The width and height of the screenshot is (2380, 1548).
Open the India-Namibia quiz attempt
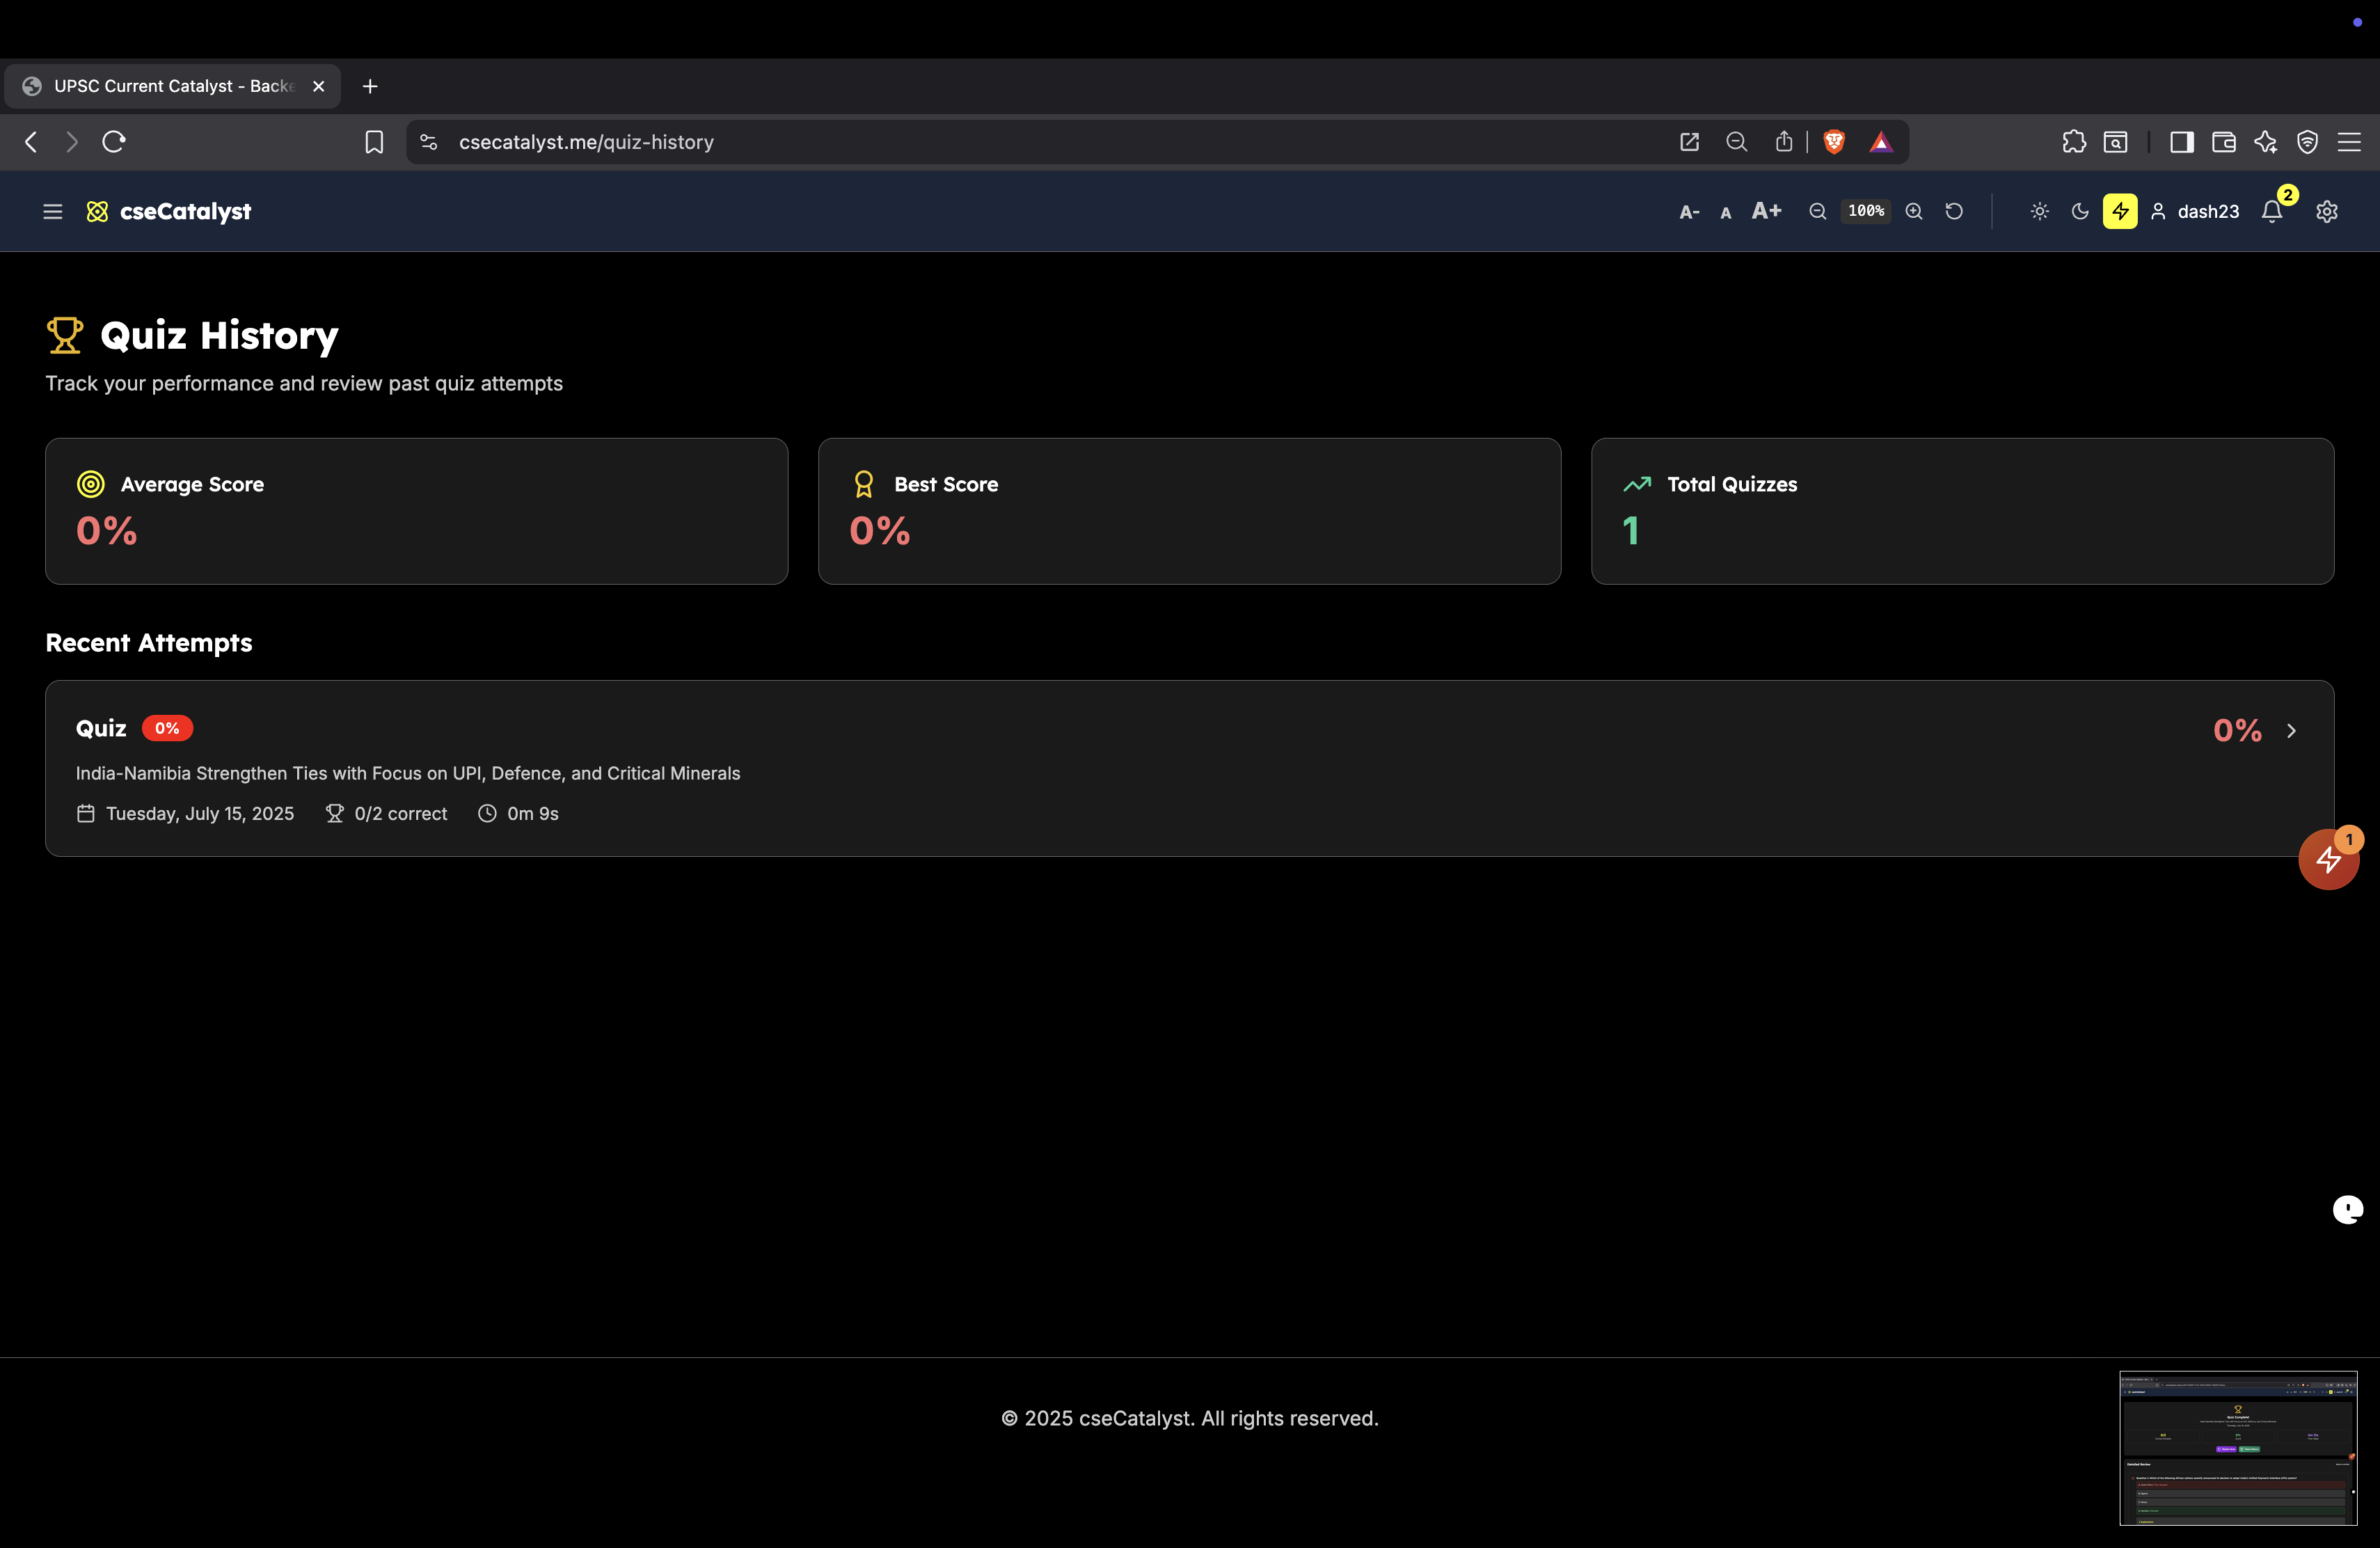pos(407,773)
